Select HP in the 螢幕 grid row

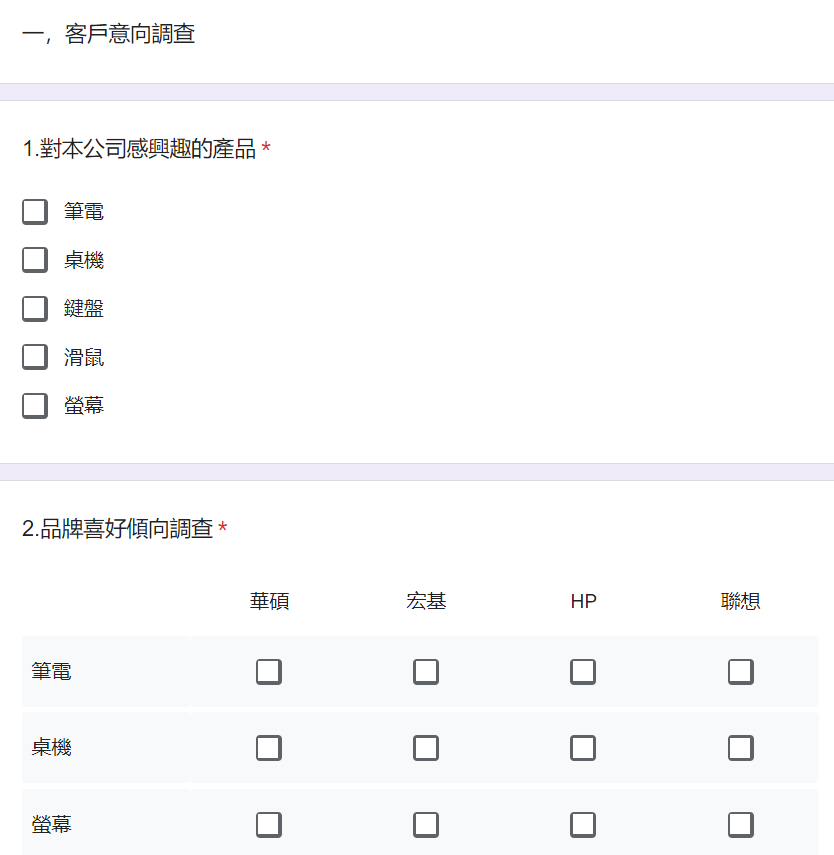click(x=583, y=825)
